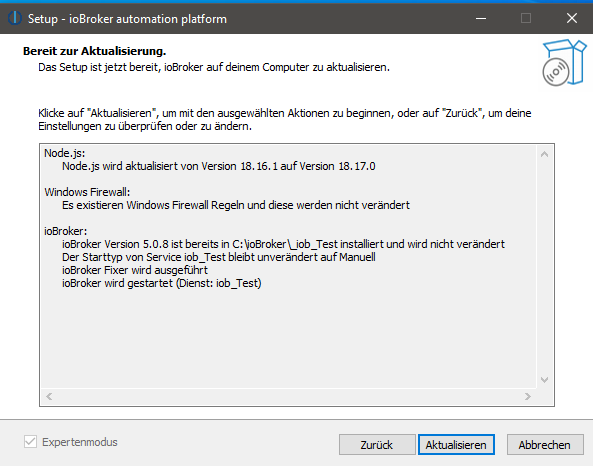Go back with the Zurück button
593x466 pixels.
click(377, 445)
